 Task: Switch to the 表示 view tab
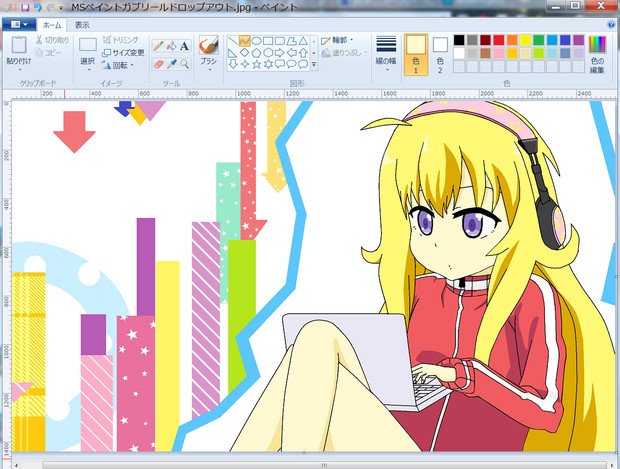(x=82, y=25)
